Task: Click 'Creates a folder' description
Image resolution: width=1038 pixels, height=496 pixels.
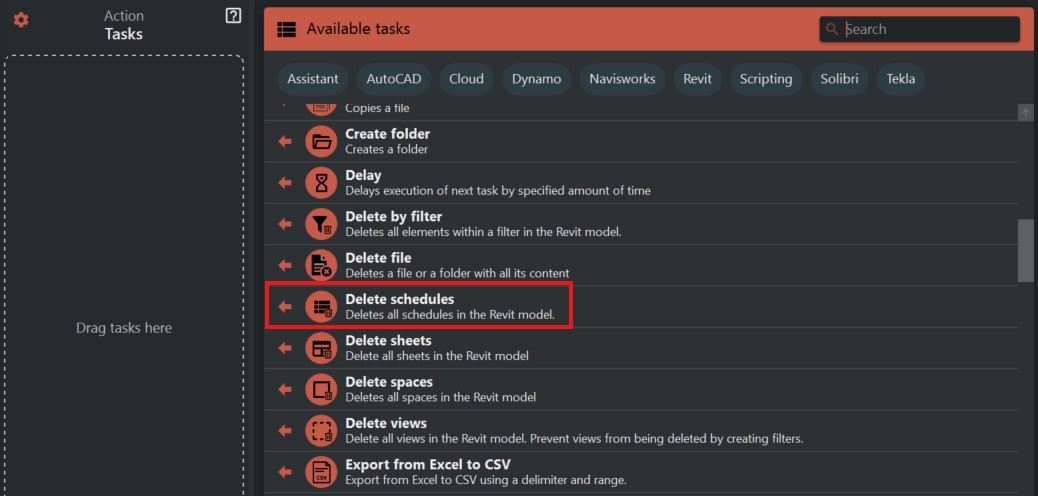Action: click(387, 150)
